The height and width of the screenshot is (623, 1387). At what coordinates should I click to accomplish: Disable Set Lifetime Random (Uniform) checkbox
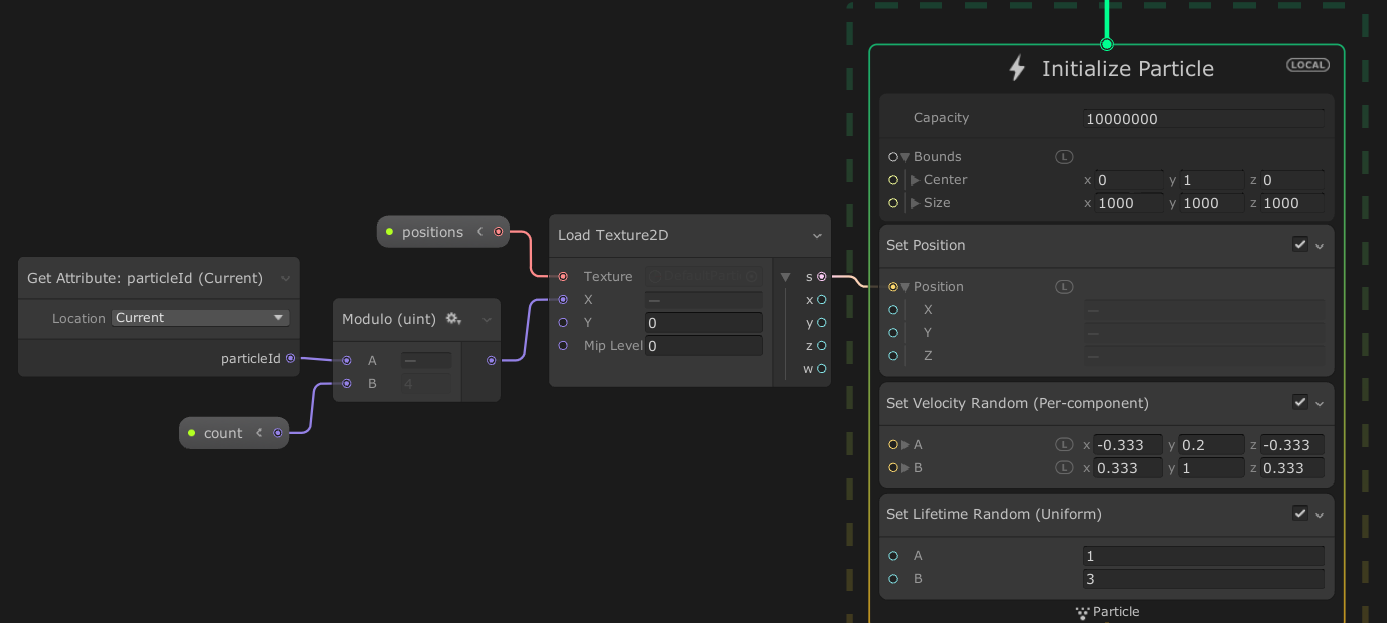(1299, 513)
